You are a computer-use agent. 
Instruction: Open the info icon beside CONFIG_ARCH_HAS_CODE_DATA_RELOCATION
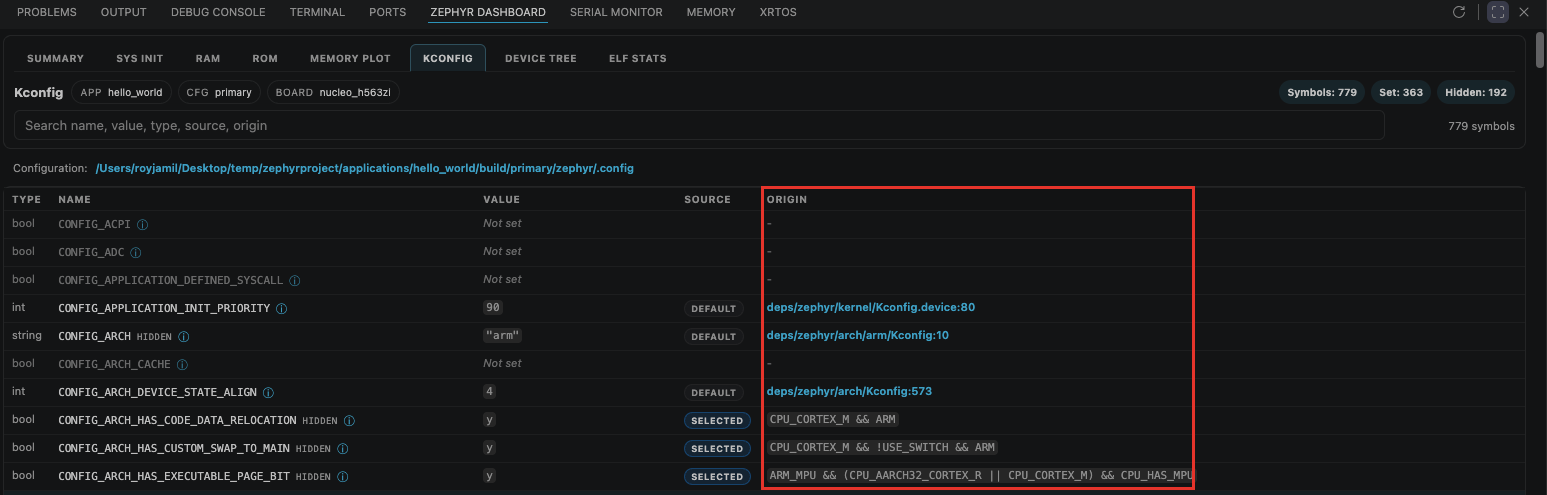(x=350, y=420)
